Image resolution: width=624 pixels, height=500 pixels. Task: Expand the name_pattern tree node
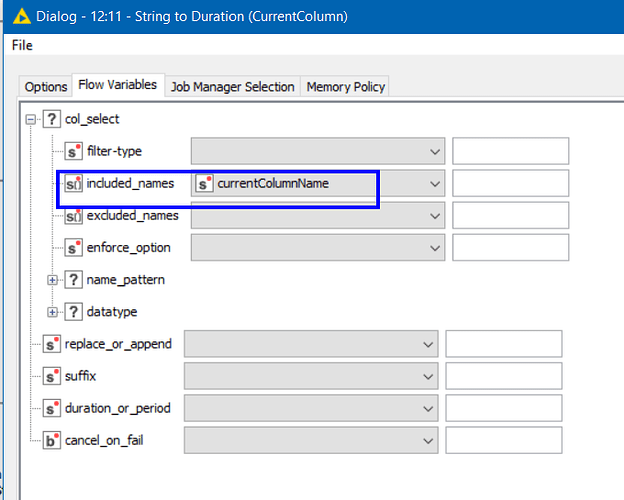click(x=53, y=280)
